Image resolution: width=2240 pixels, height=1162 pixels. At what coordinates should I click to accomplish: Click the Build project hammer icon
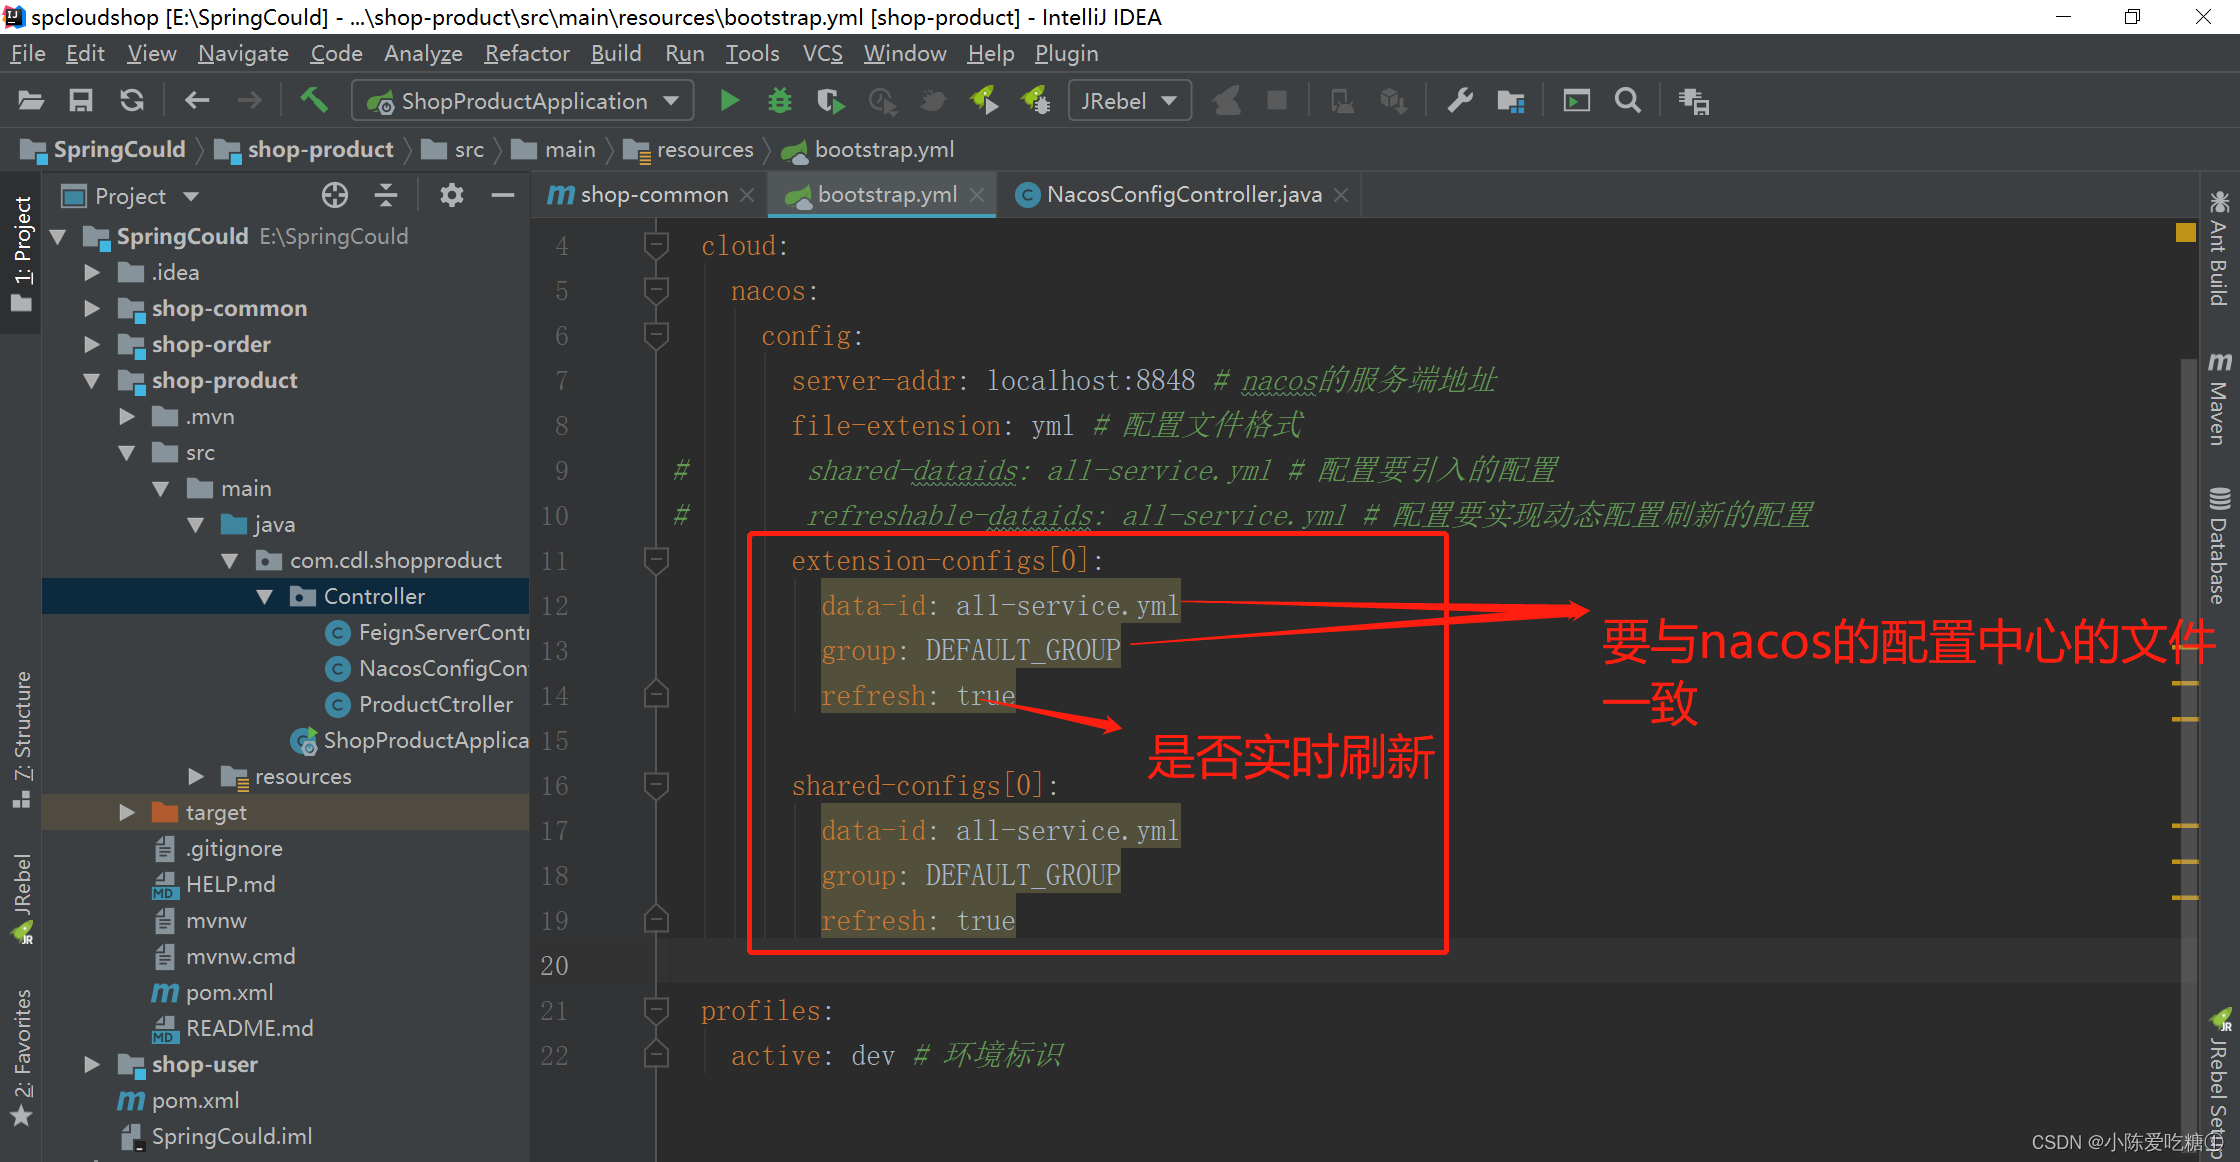314,100
